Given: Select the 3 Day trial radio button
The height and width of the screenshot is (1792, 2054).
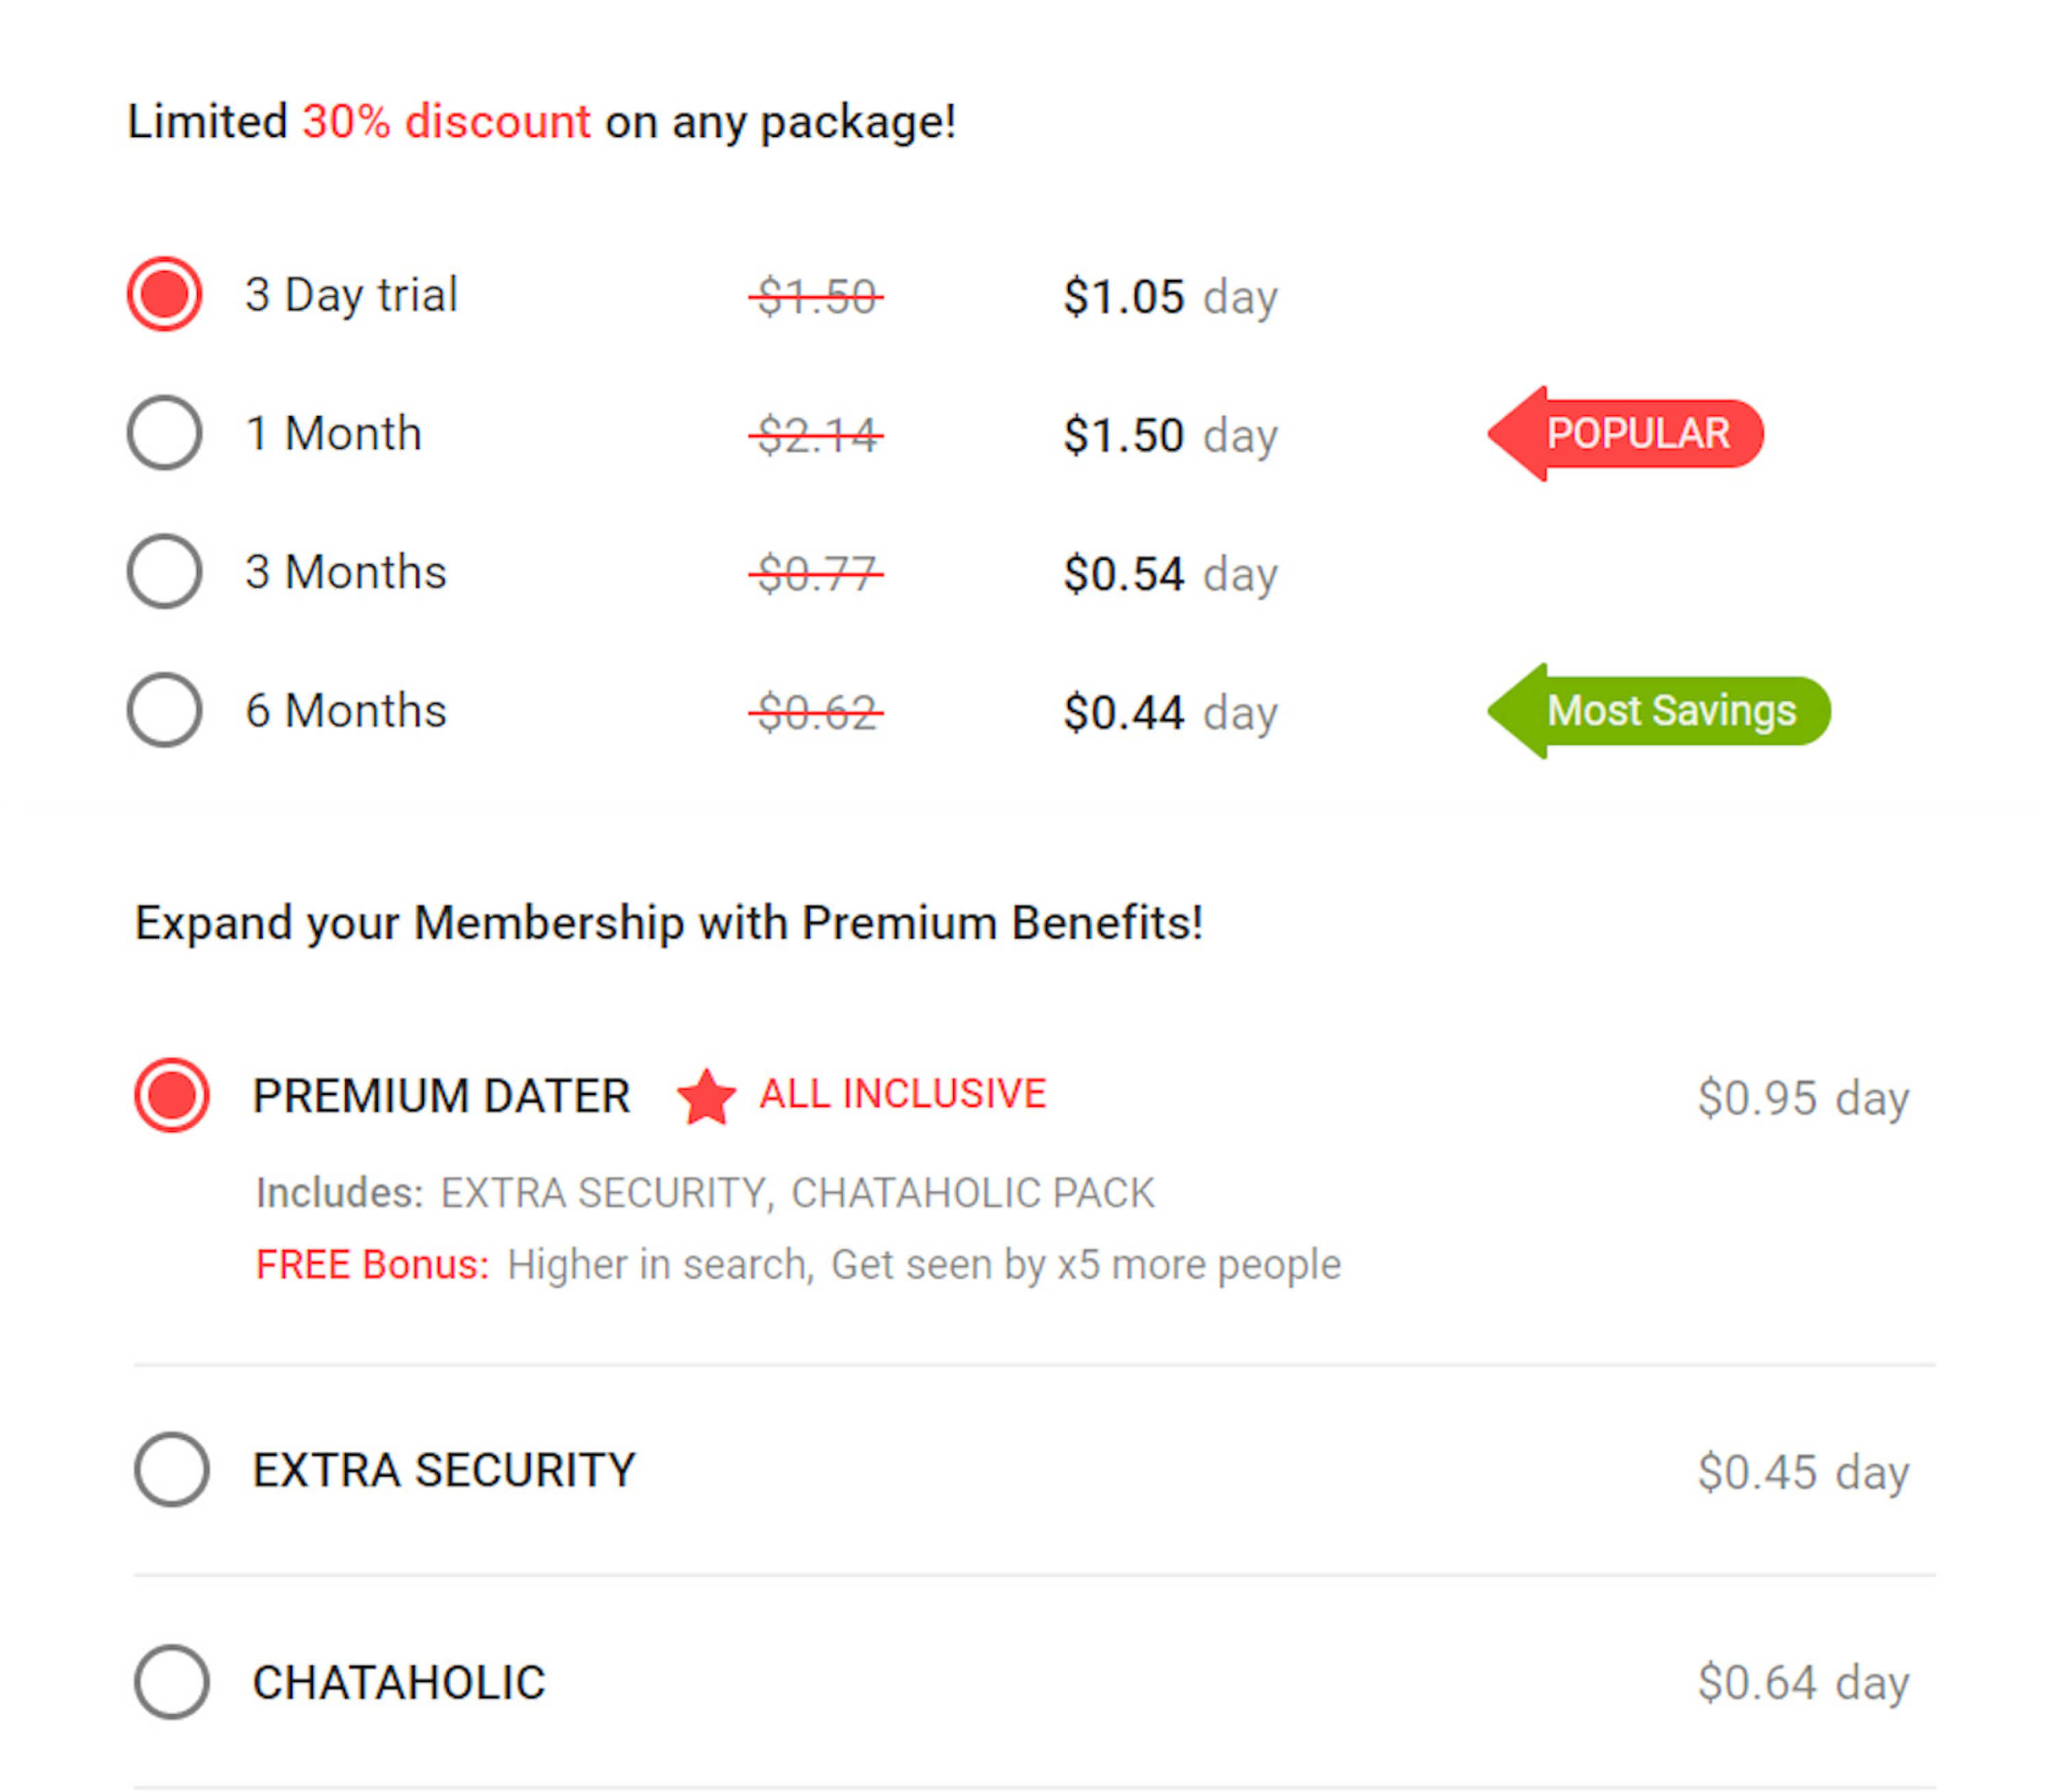Looking at the screenshot, I should click(x=165, y=294).
